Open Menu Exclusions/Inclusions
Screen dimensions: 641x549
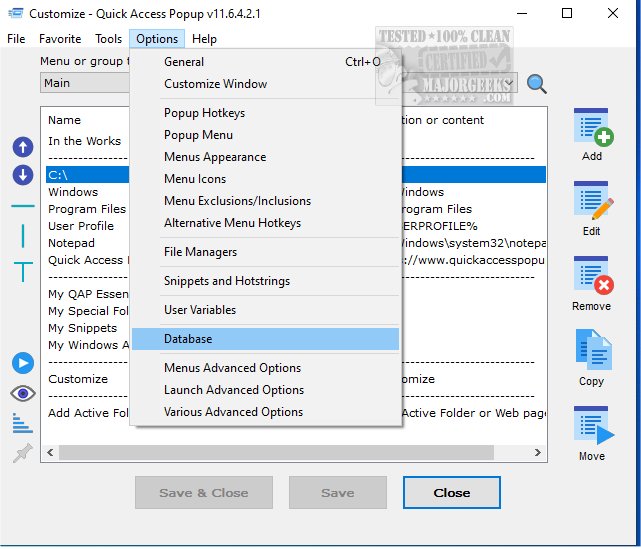265,201
